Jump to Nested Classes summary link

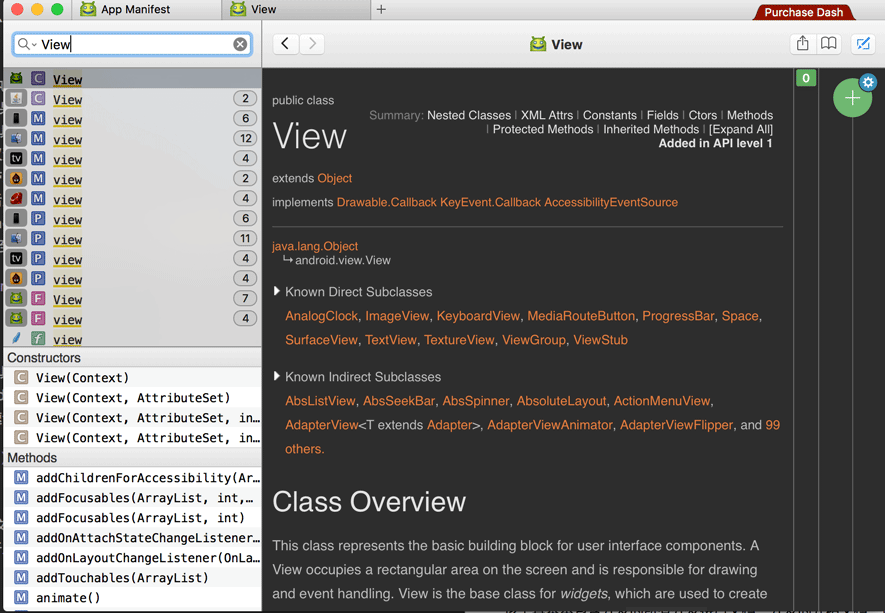pos(468,115)
